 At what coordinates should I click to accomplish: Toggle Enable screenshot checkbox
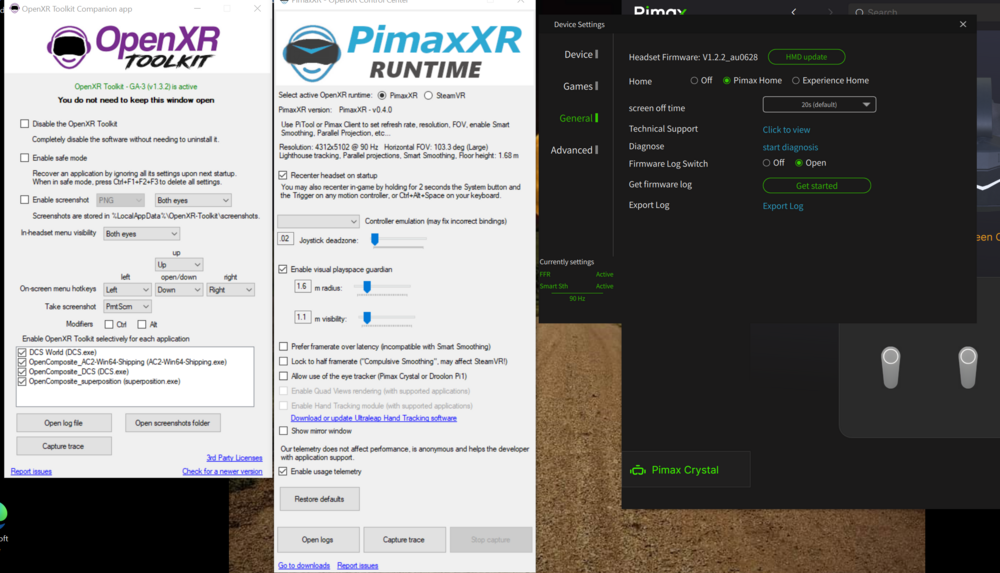[x=24, y=200]
